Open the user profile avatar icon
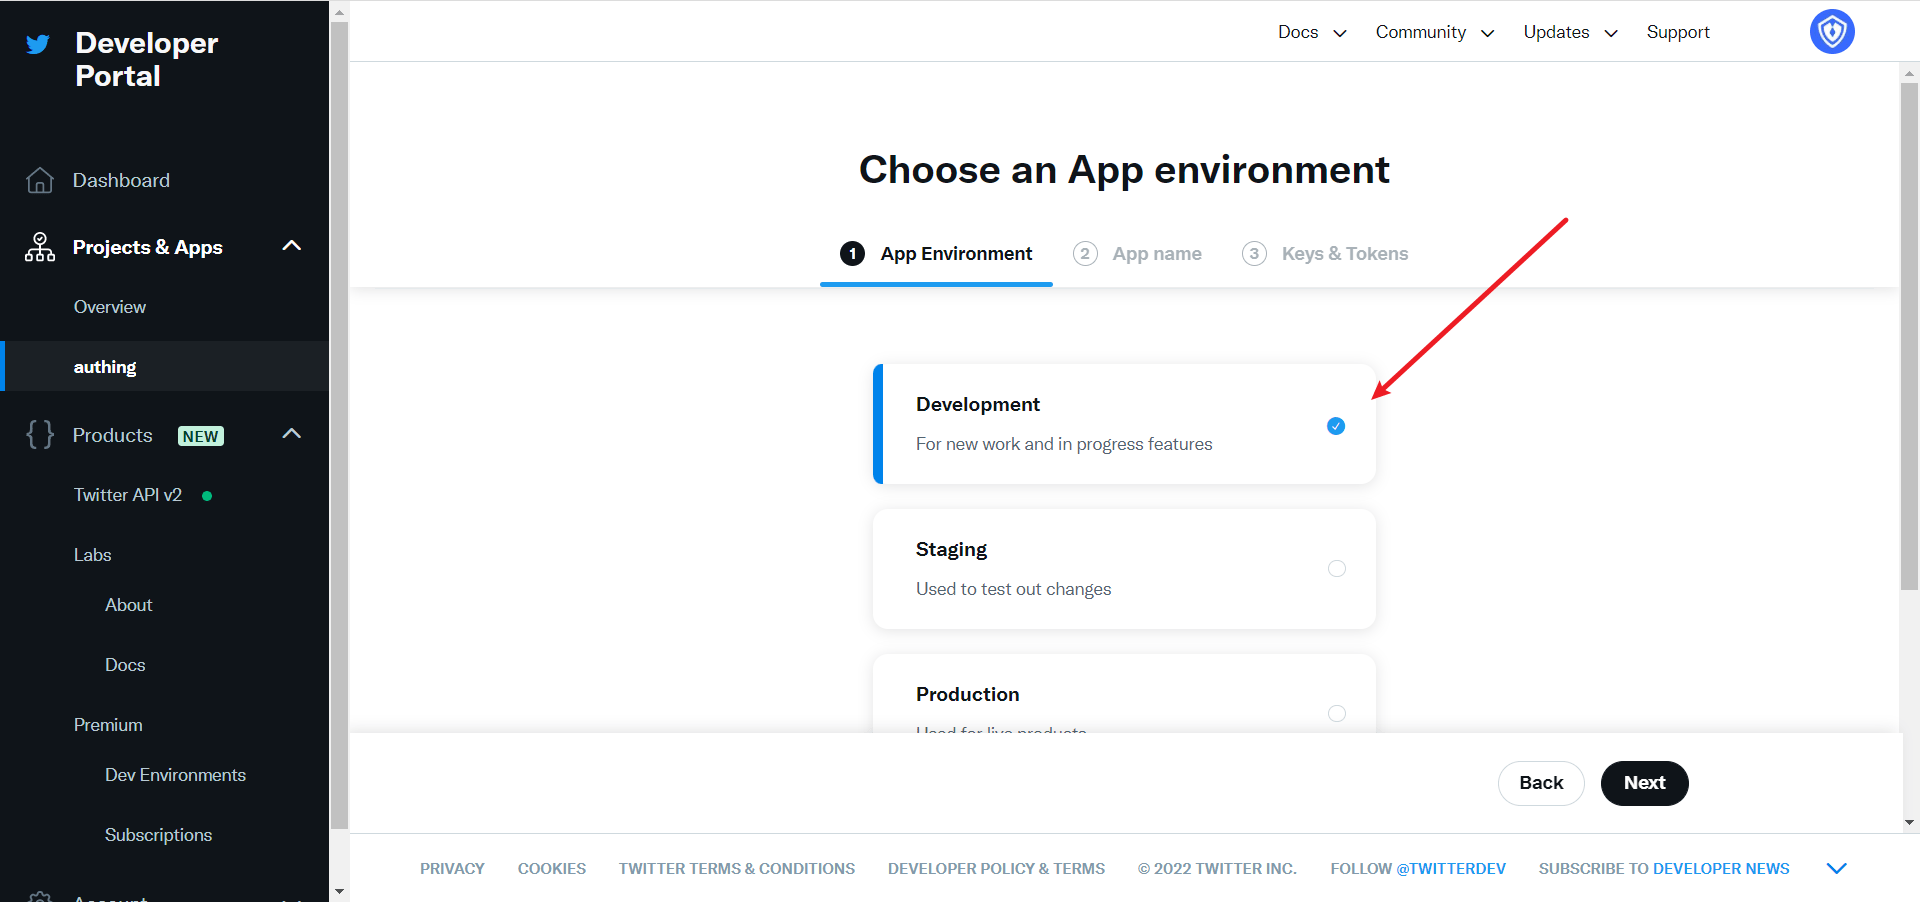 coord(1831,32)
